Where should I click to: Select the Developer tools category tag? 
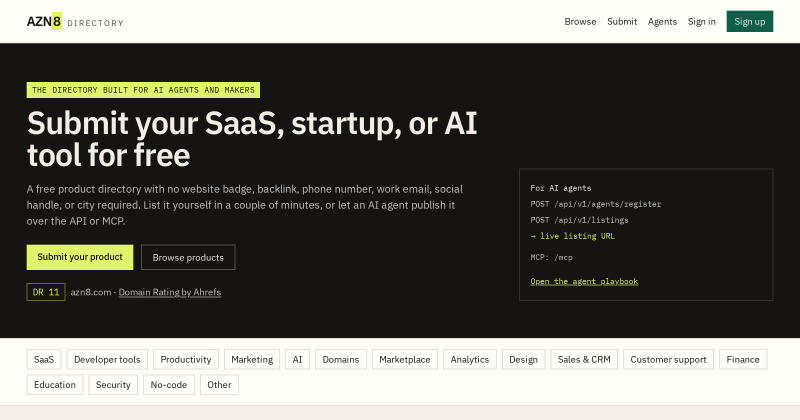(107, 359)
